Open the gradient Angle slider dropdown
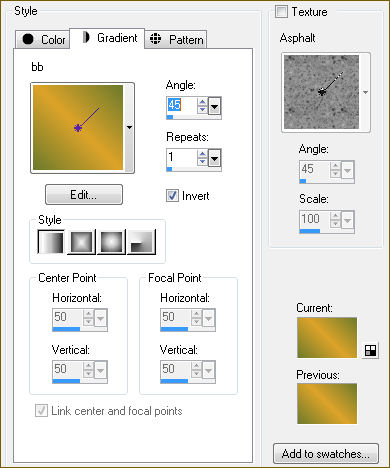Image resolution: width=390 pixels, height=468 pixels. point(214,107)
